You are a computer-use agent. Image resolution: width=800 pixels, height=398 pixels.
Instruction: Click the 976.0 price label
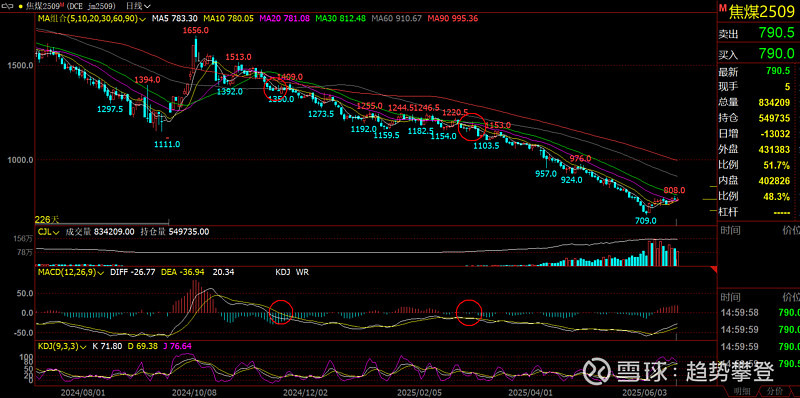[x=580, y=158]
